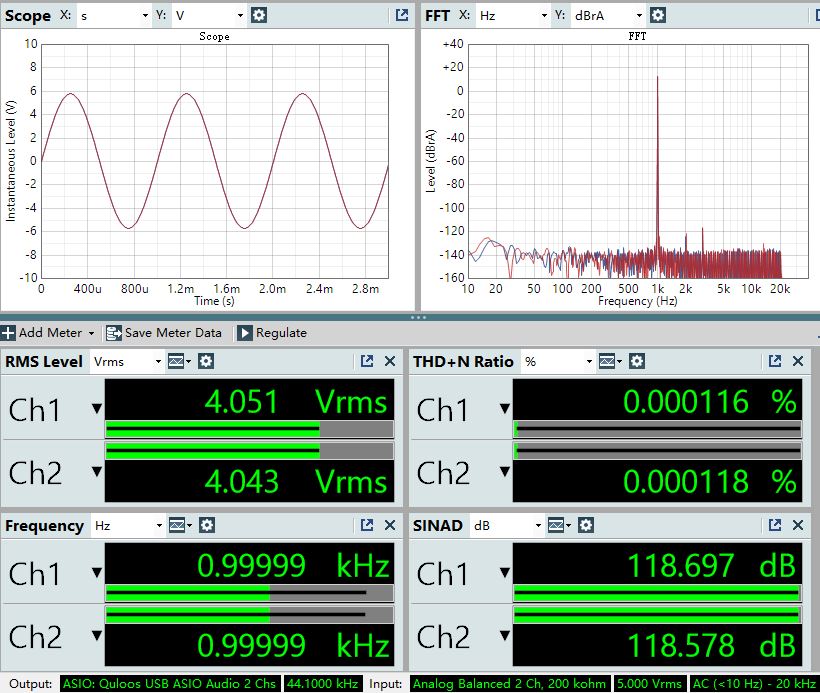Viewport: 820px width, 693px height.
Task: Pop out the SINAD meter
Action: (775, 525)
